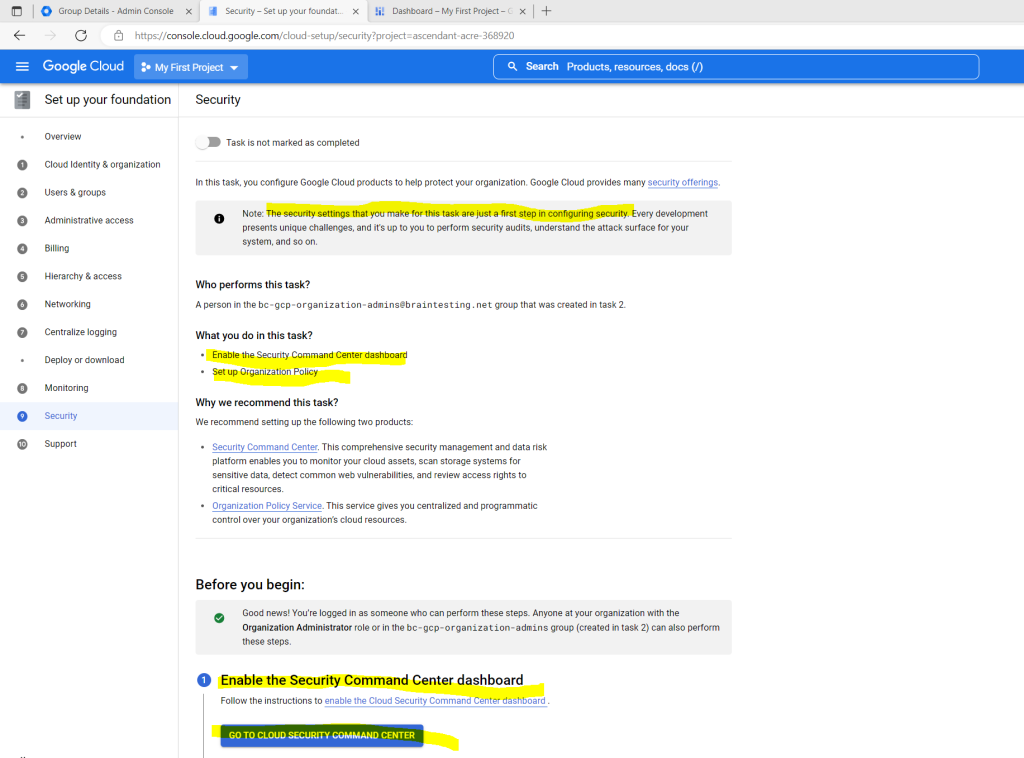Viewport: 1024px width, 758px height.
Task: Click the Security page heading
Action: (218, 100)
